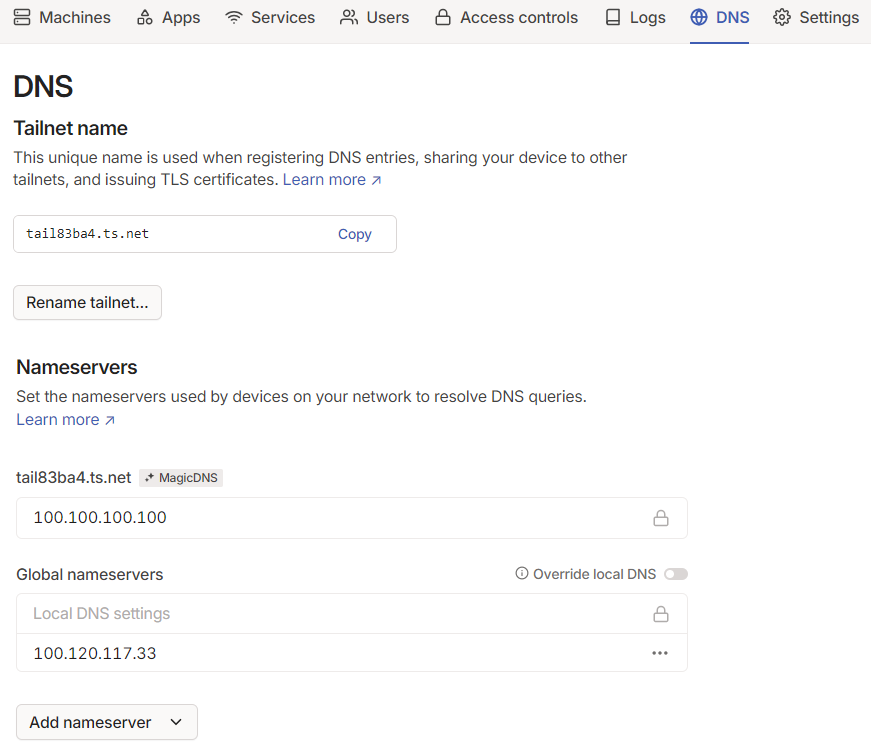Click the tailnet name field tail83ba4.ts.net
Screen dimensions: 871x747
pyautogui.click(x=204, y=234)
